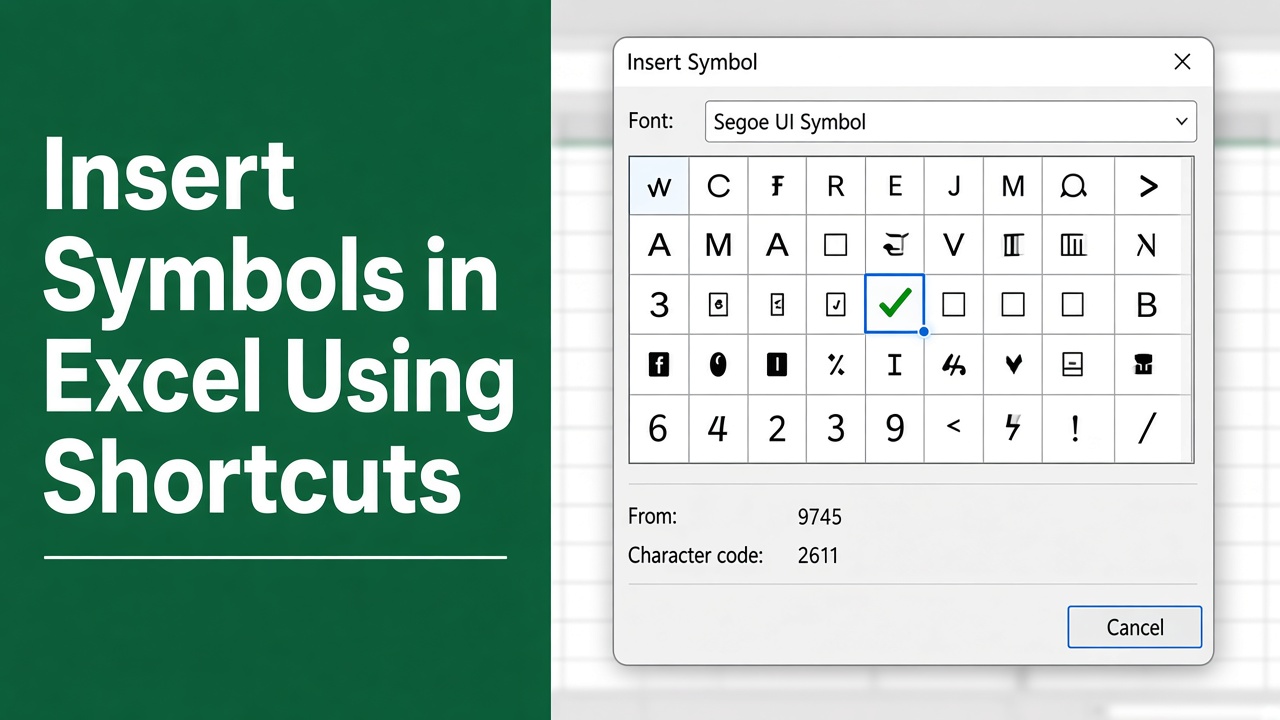Select the green check mark symbol
The width and height of the screenshot is (1280, 720).
(894, 304)
